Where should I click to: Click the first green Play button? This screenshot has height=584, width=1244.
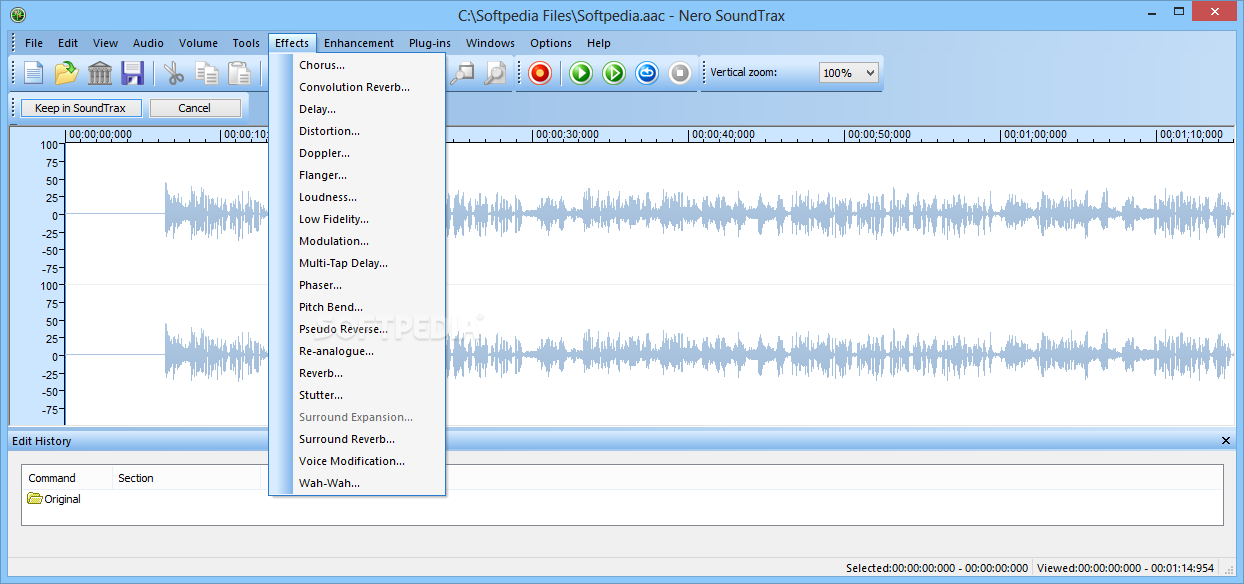(x=581, y=73)
